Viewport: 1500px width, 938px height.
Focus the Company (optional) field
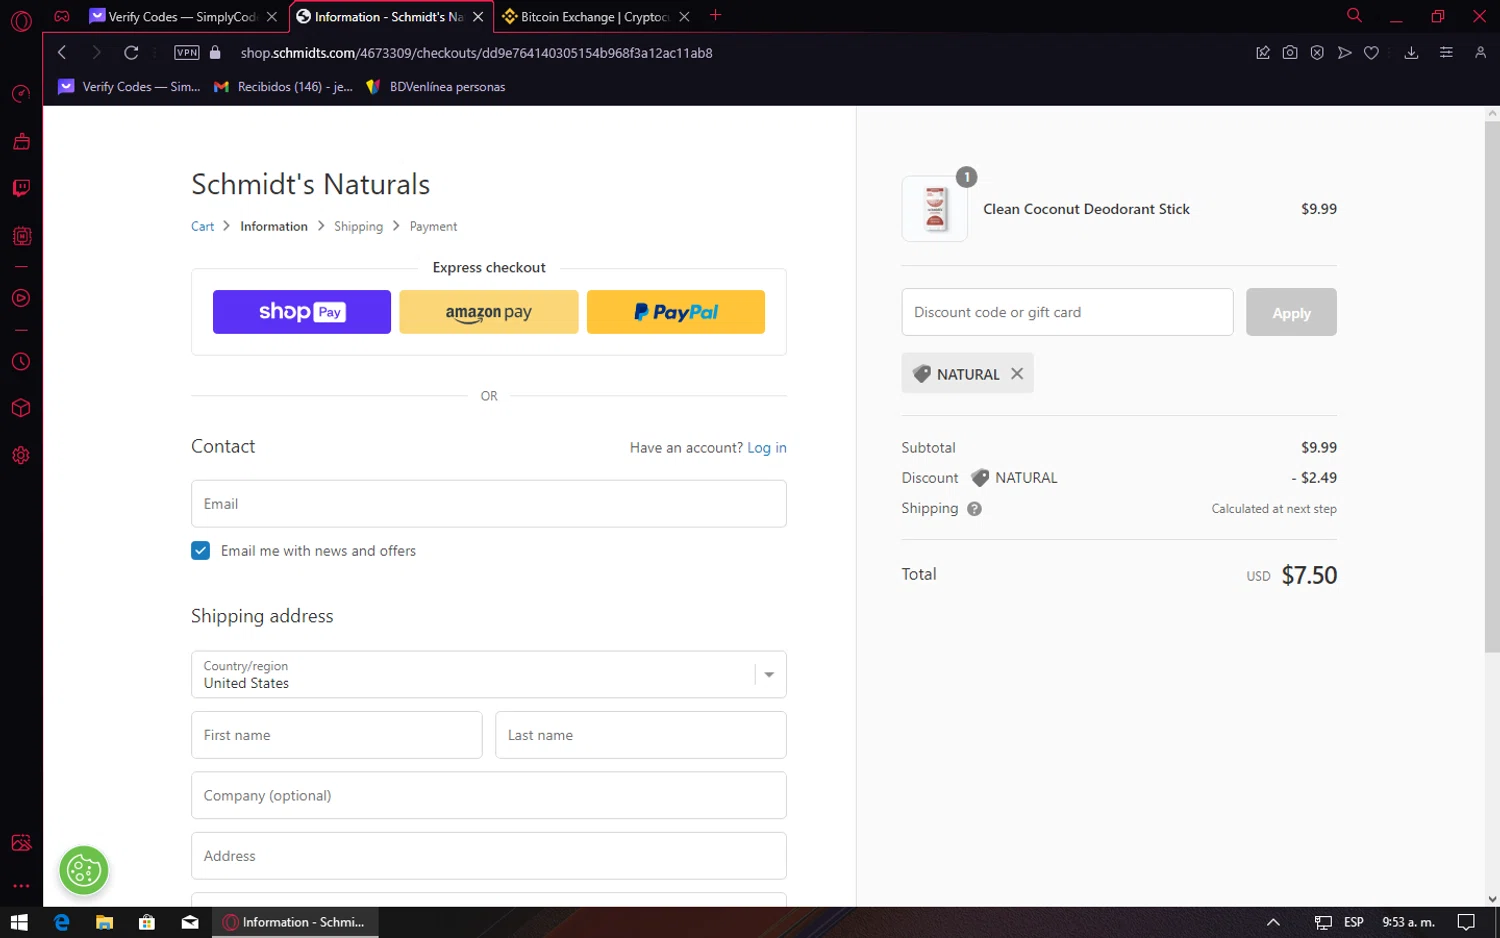489,796
